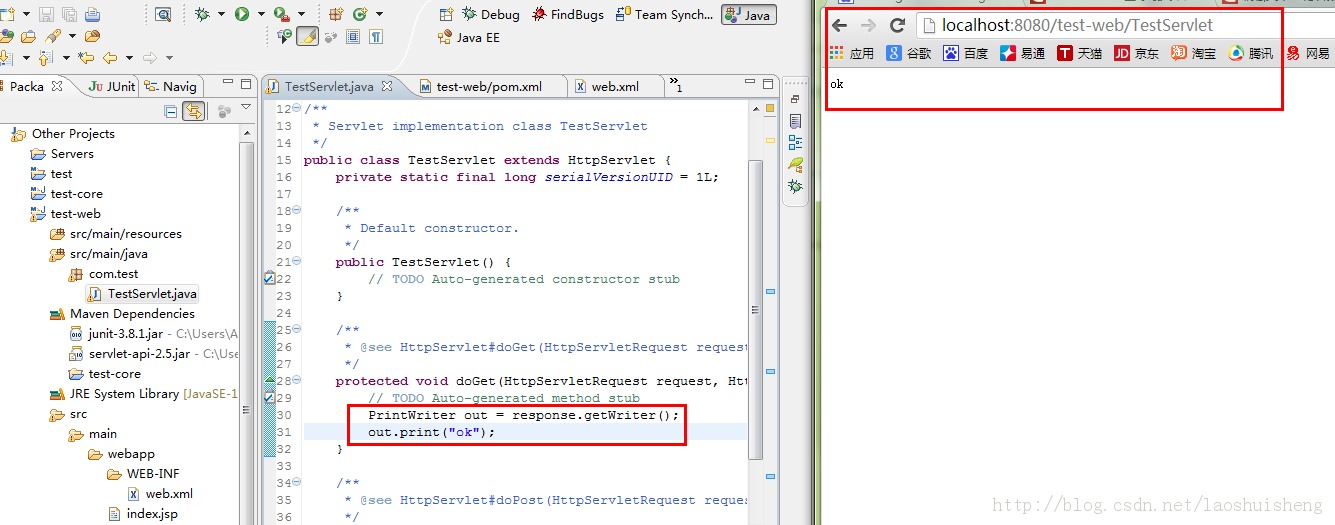1335x525 pixels.
Task: Select the com.test package
Action: pyautogui.click(x=104, y=273)
